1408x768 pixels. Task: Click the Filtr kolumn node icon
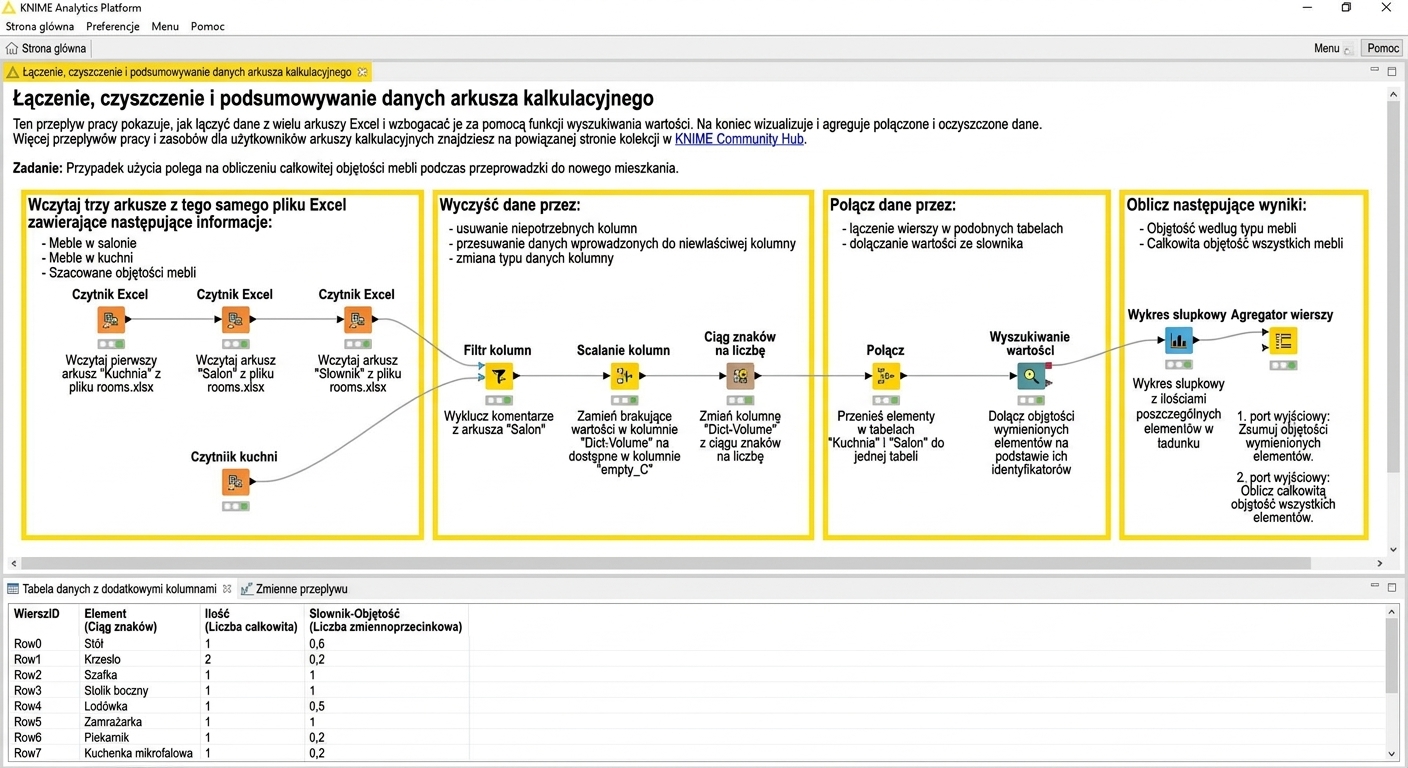[x=499, y=376]
